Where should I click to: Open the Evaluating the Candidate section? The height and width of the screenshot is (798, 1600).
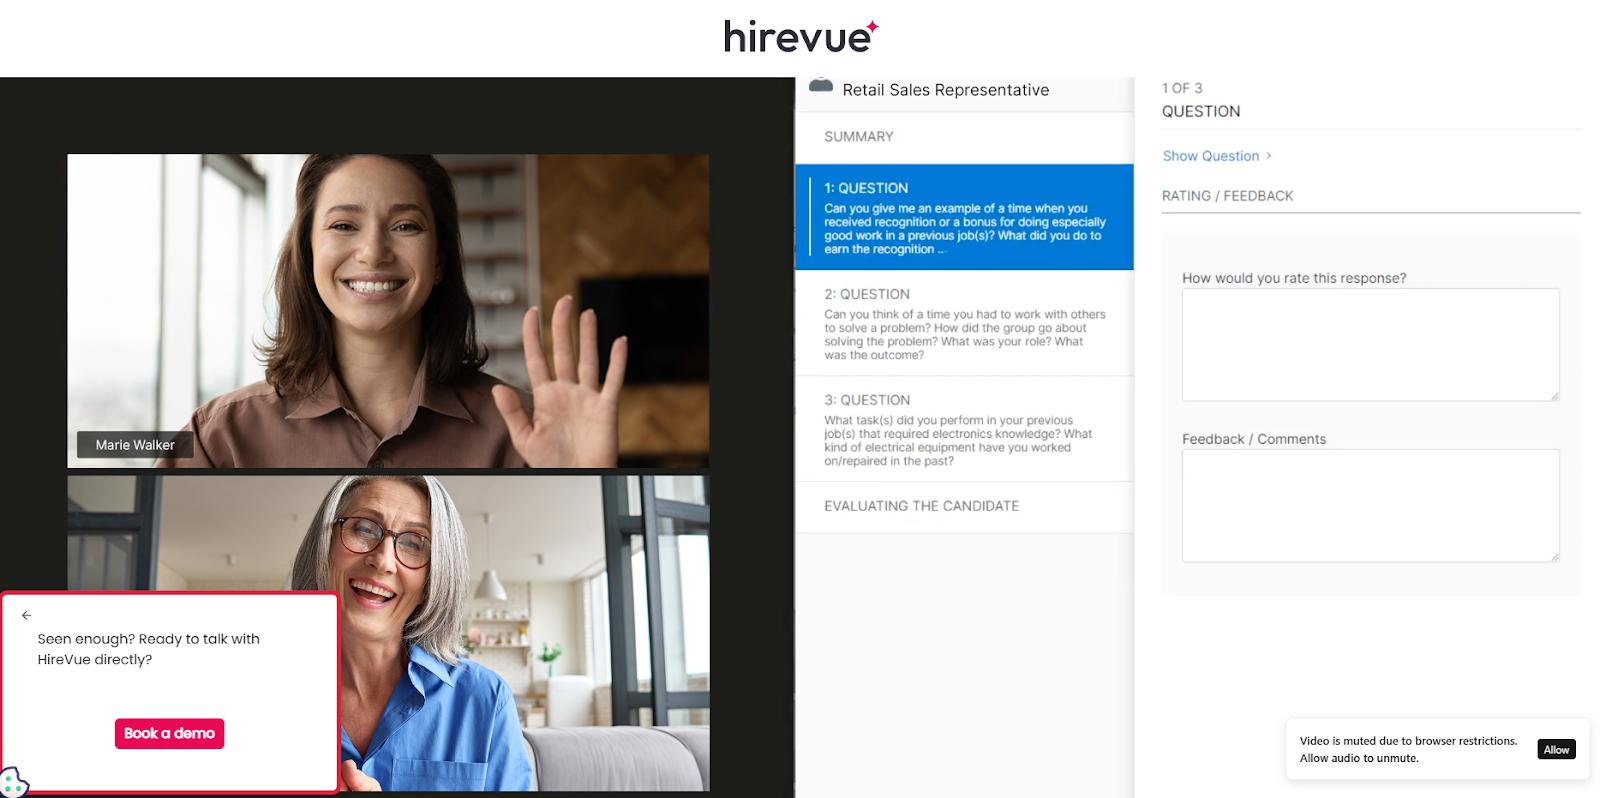(921, 507)
